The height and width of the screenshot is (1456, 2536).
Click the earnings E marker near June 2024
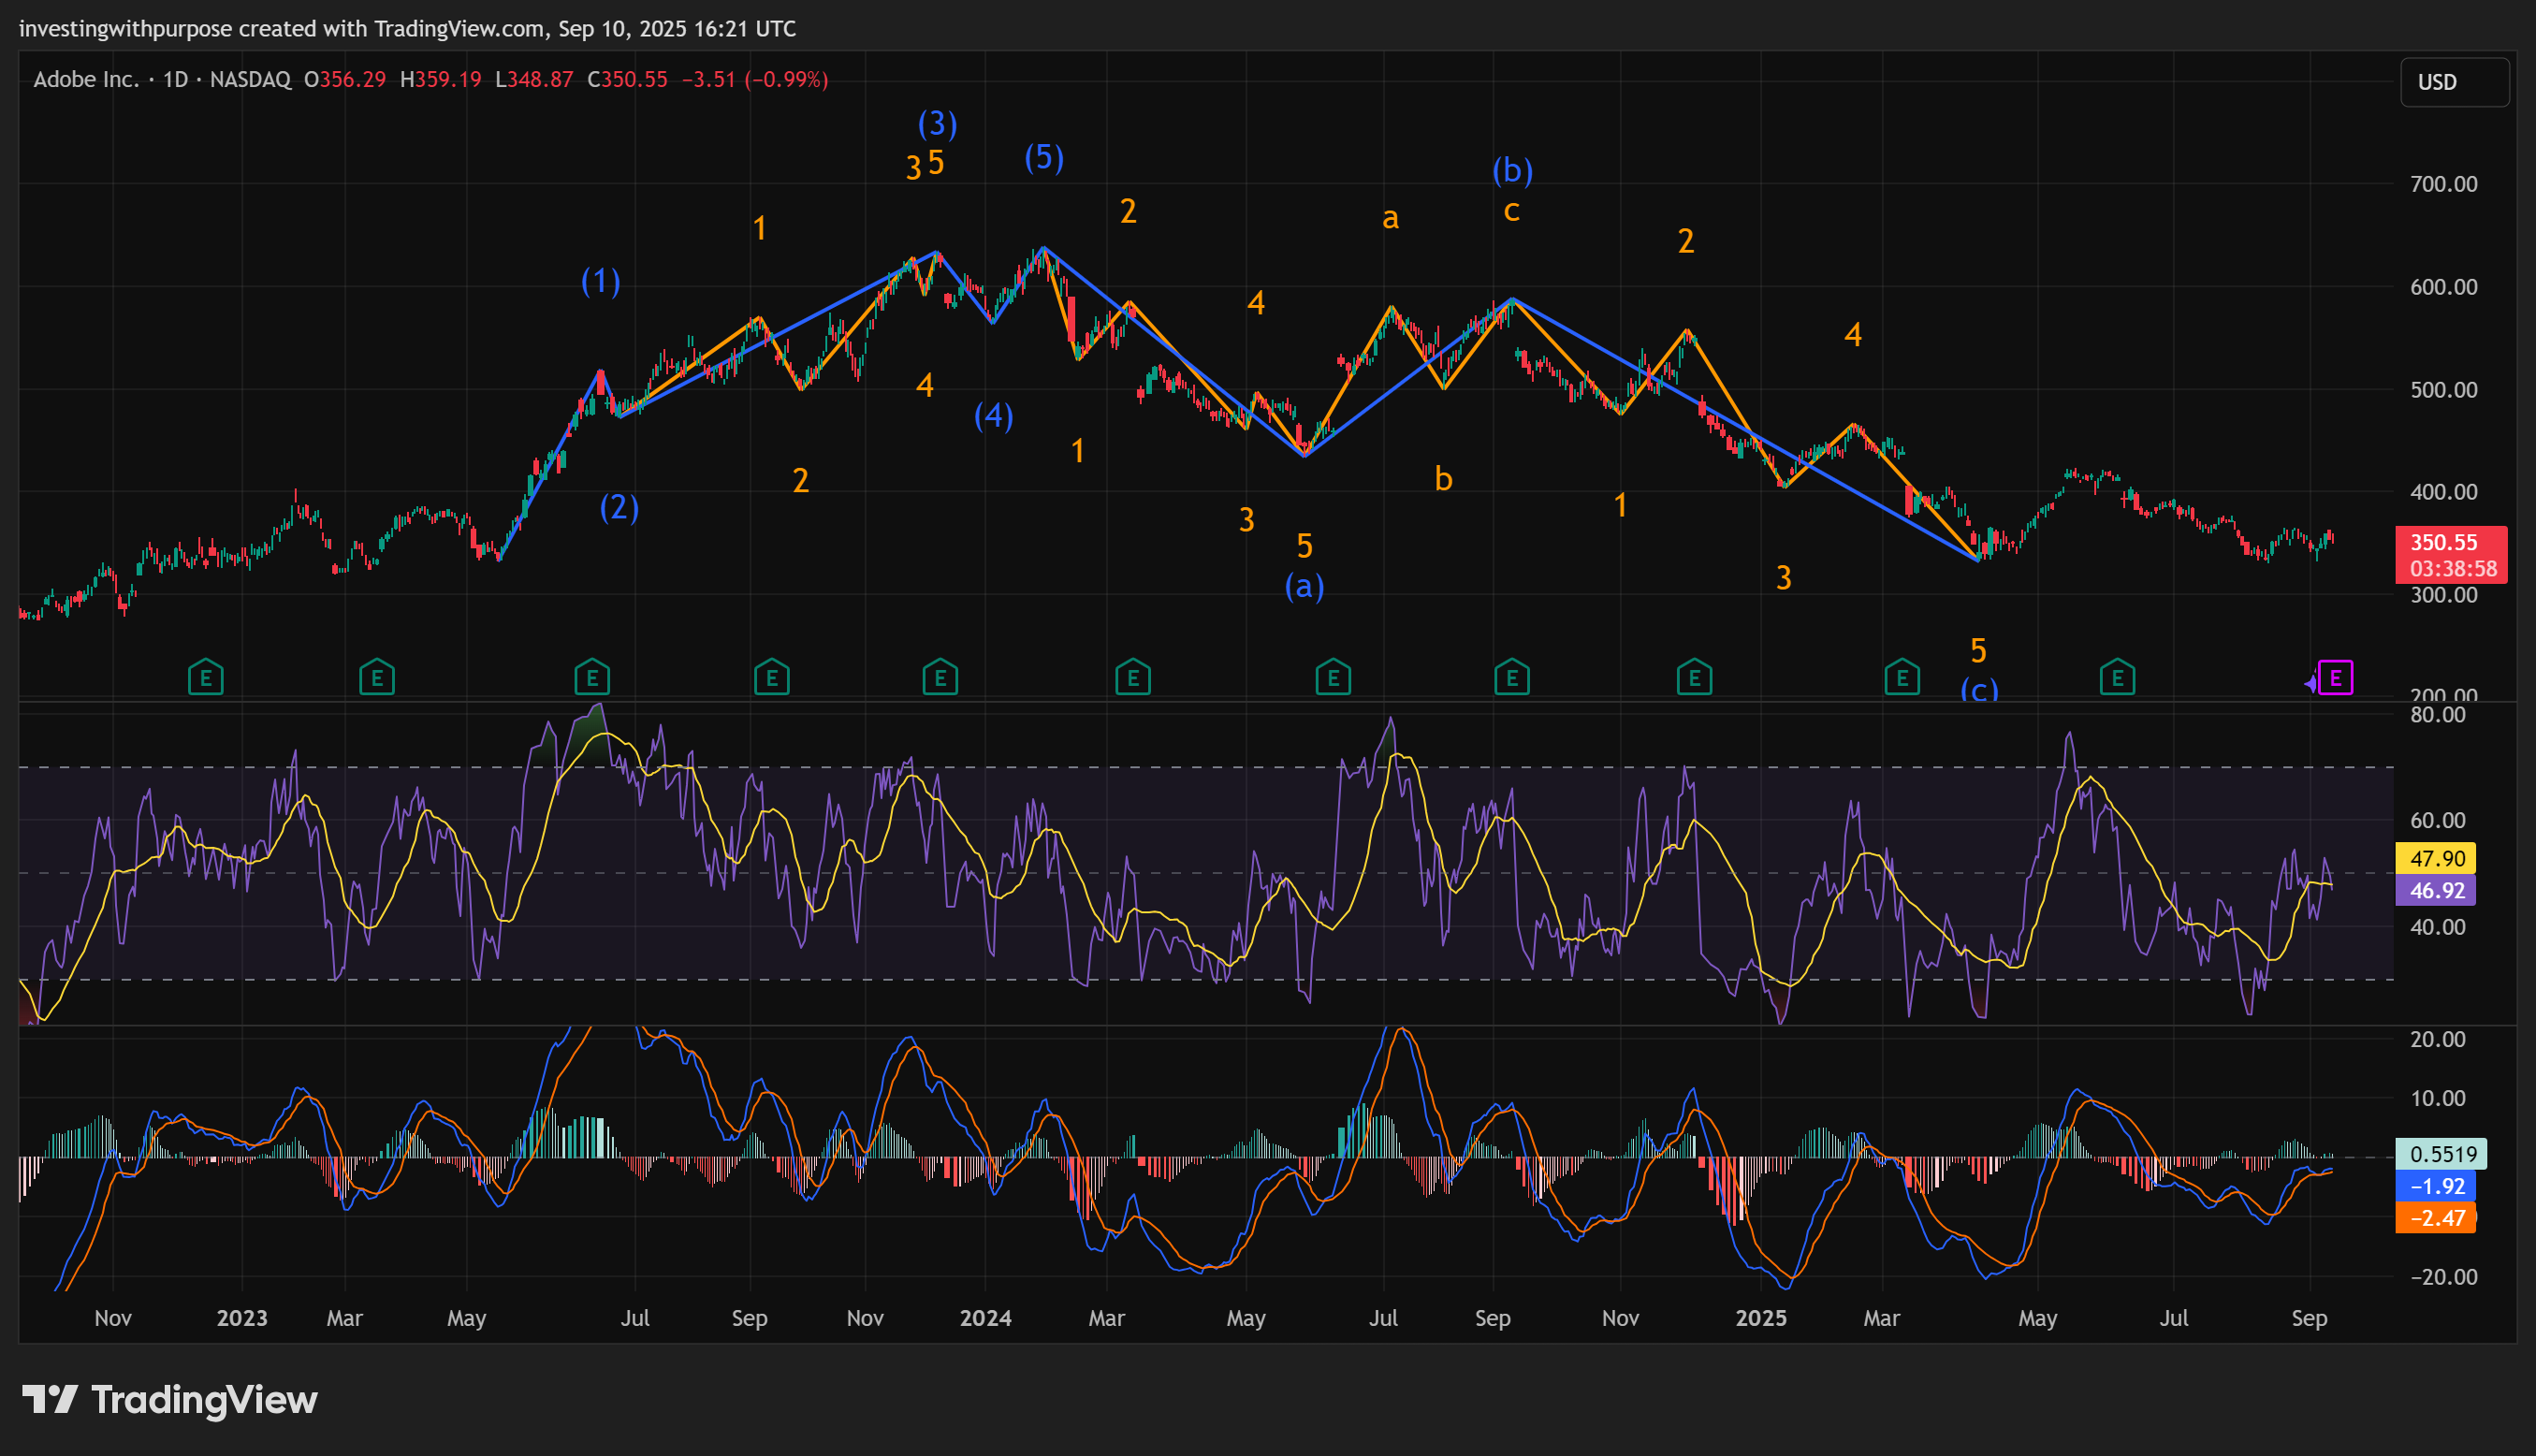[1332, 678]
